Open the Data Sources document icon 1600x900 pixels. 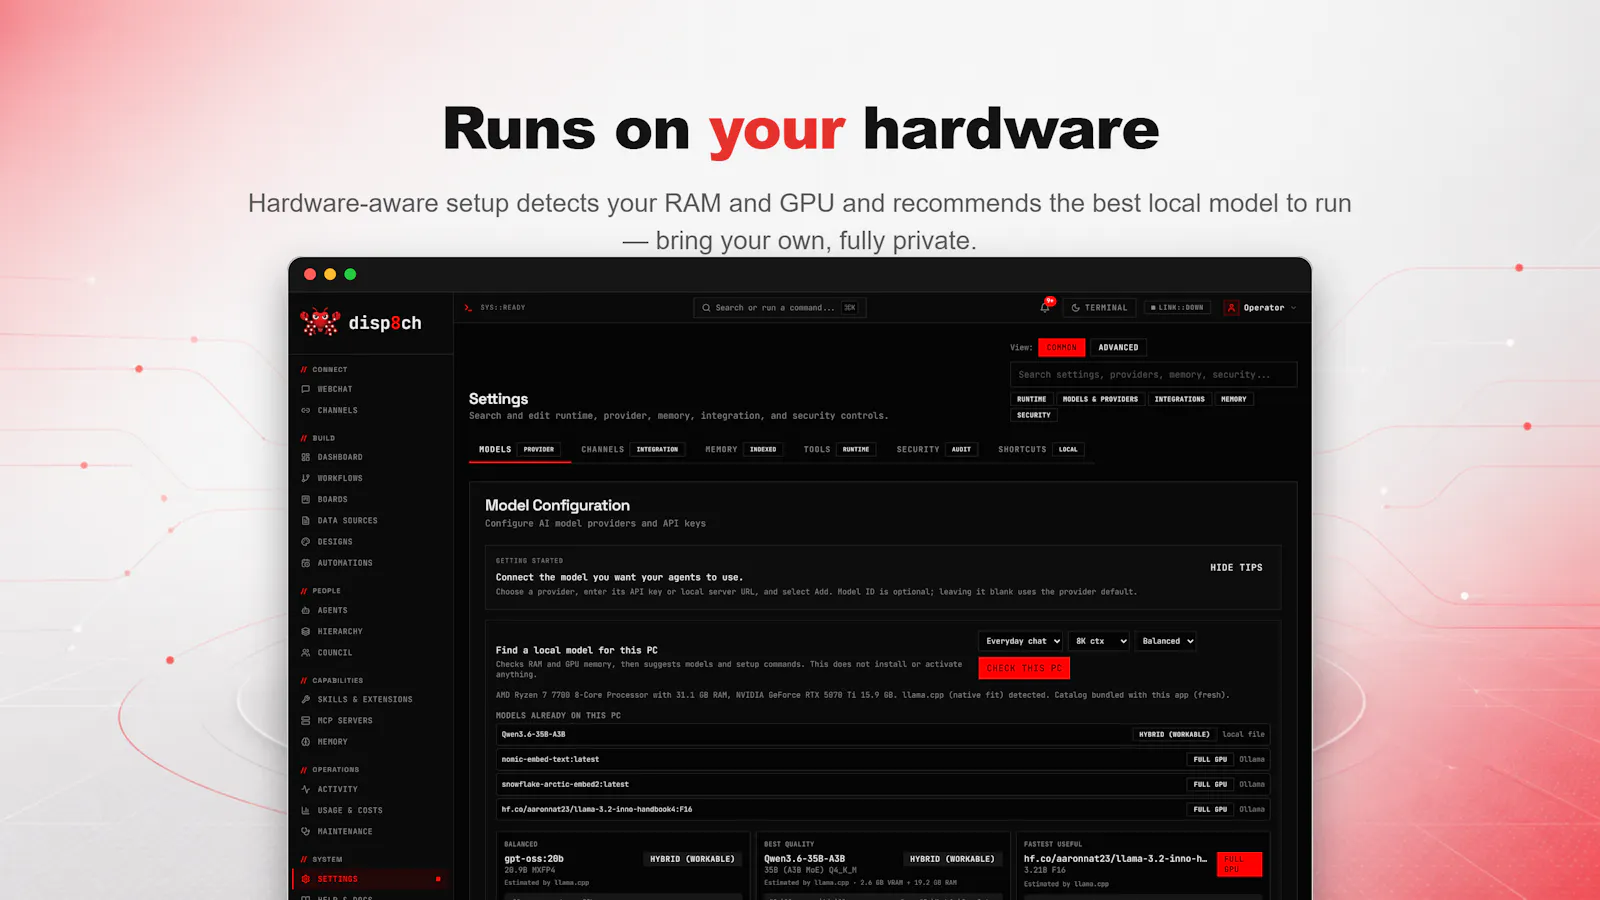point(306,520)
